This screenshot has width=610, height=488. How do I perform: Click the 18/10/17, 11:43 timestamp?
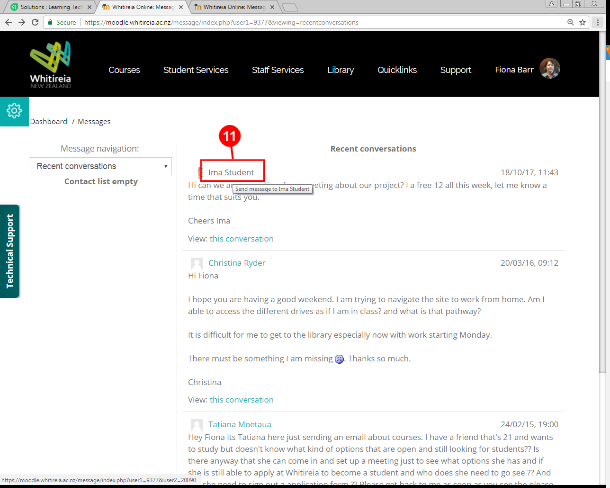pyautogui.click(x=529, y=172)
